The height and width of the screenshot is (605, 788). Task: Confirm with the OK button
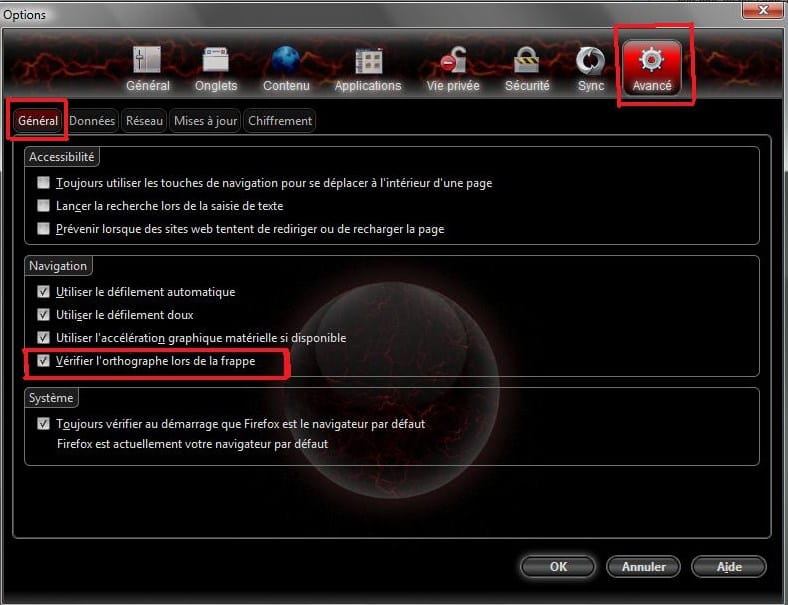(558, 567)
